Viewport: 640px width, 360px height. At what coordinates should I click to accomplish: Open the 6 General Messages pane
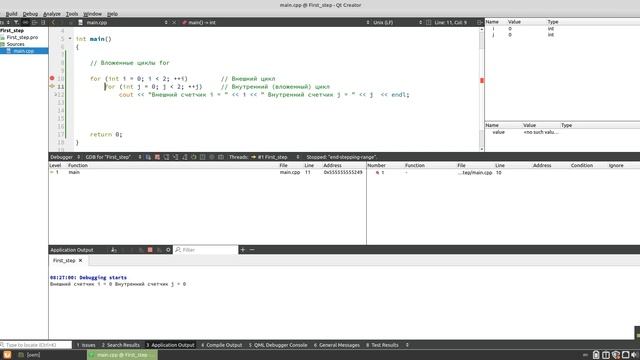pos(337,345)
